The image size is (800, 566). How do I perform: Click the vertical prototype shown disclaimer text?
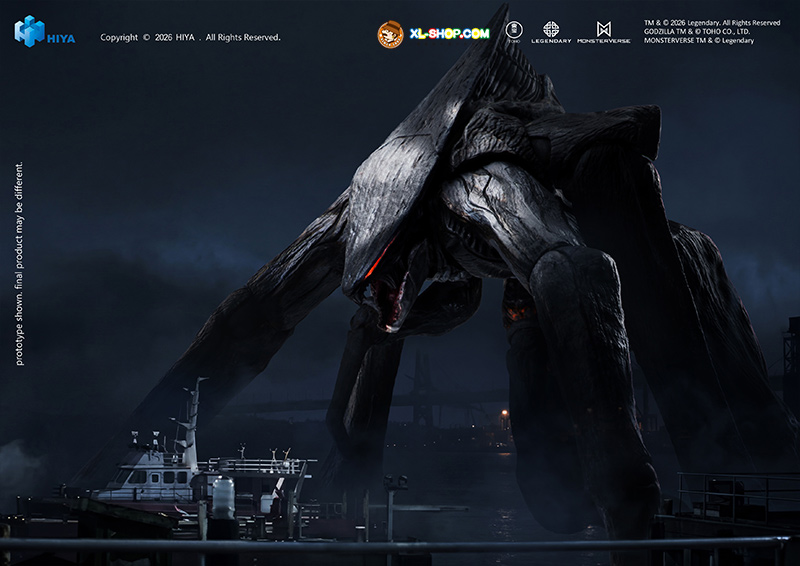point(20,263)
